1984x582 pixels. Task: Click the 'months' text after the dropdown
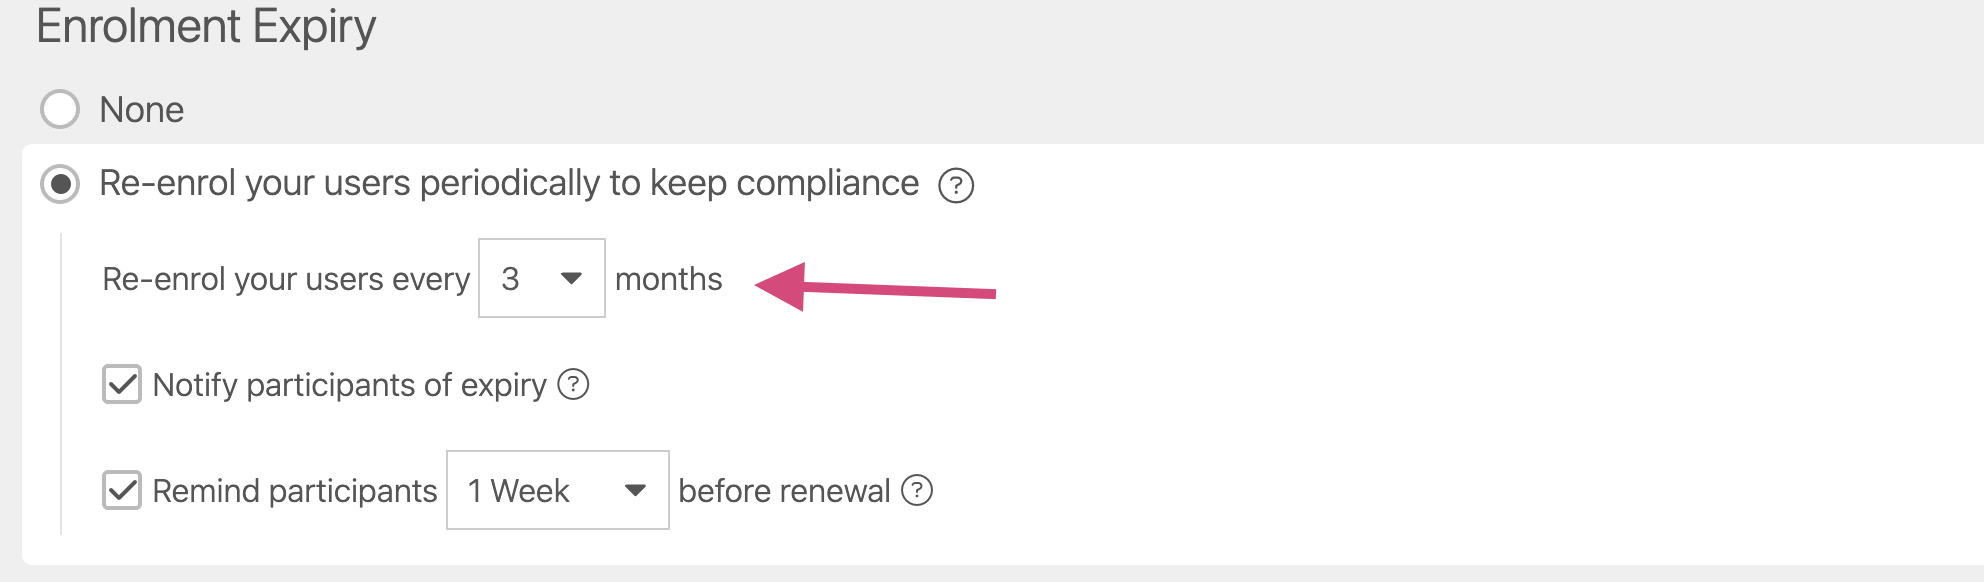(668, 279)
